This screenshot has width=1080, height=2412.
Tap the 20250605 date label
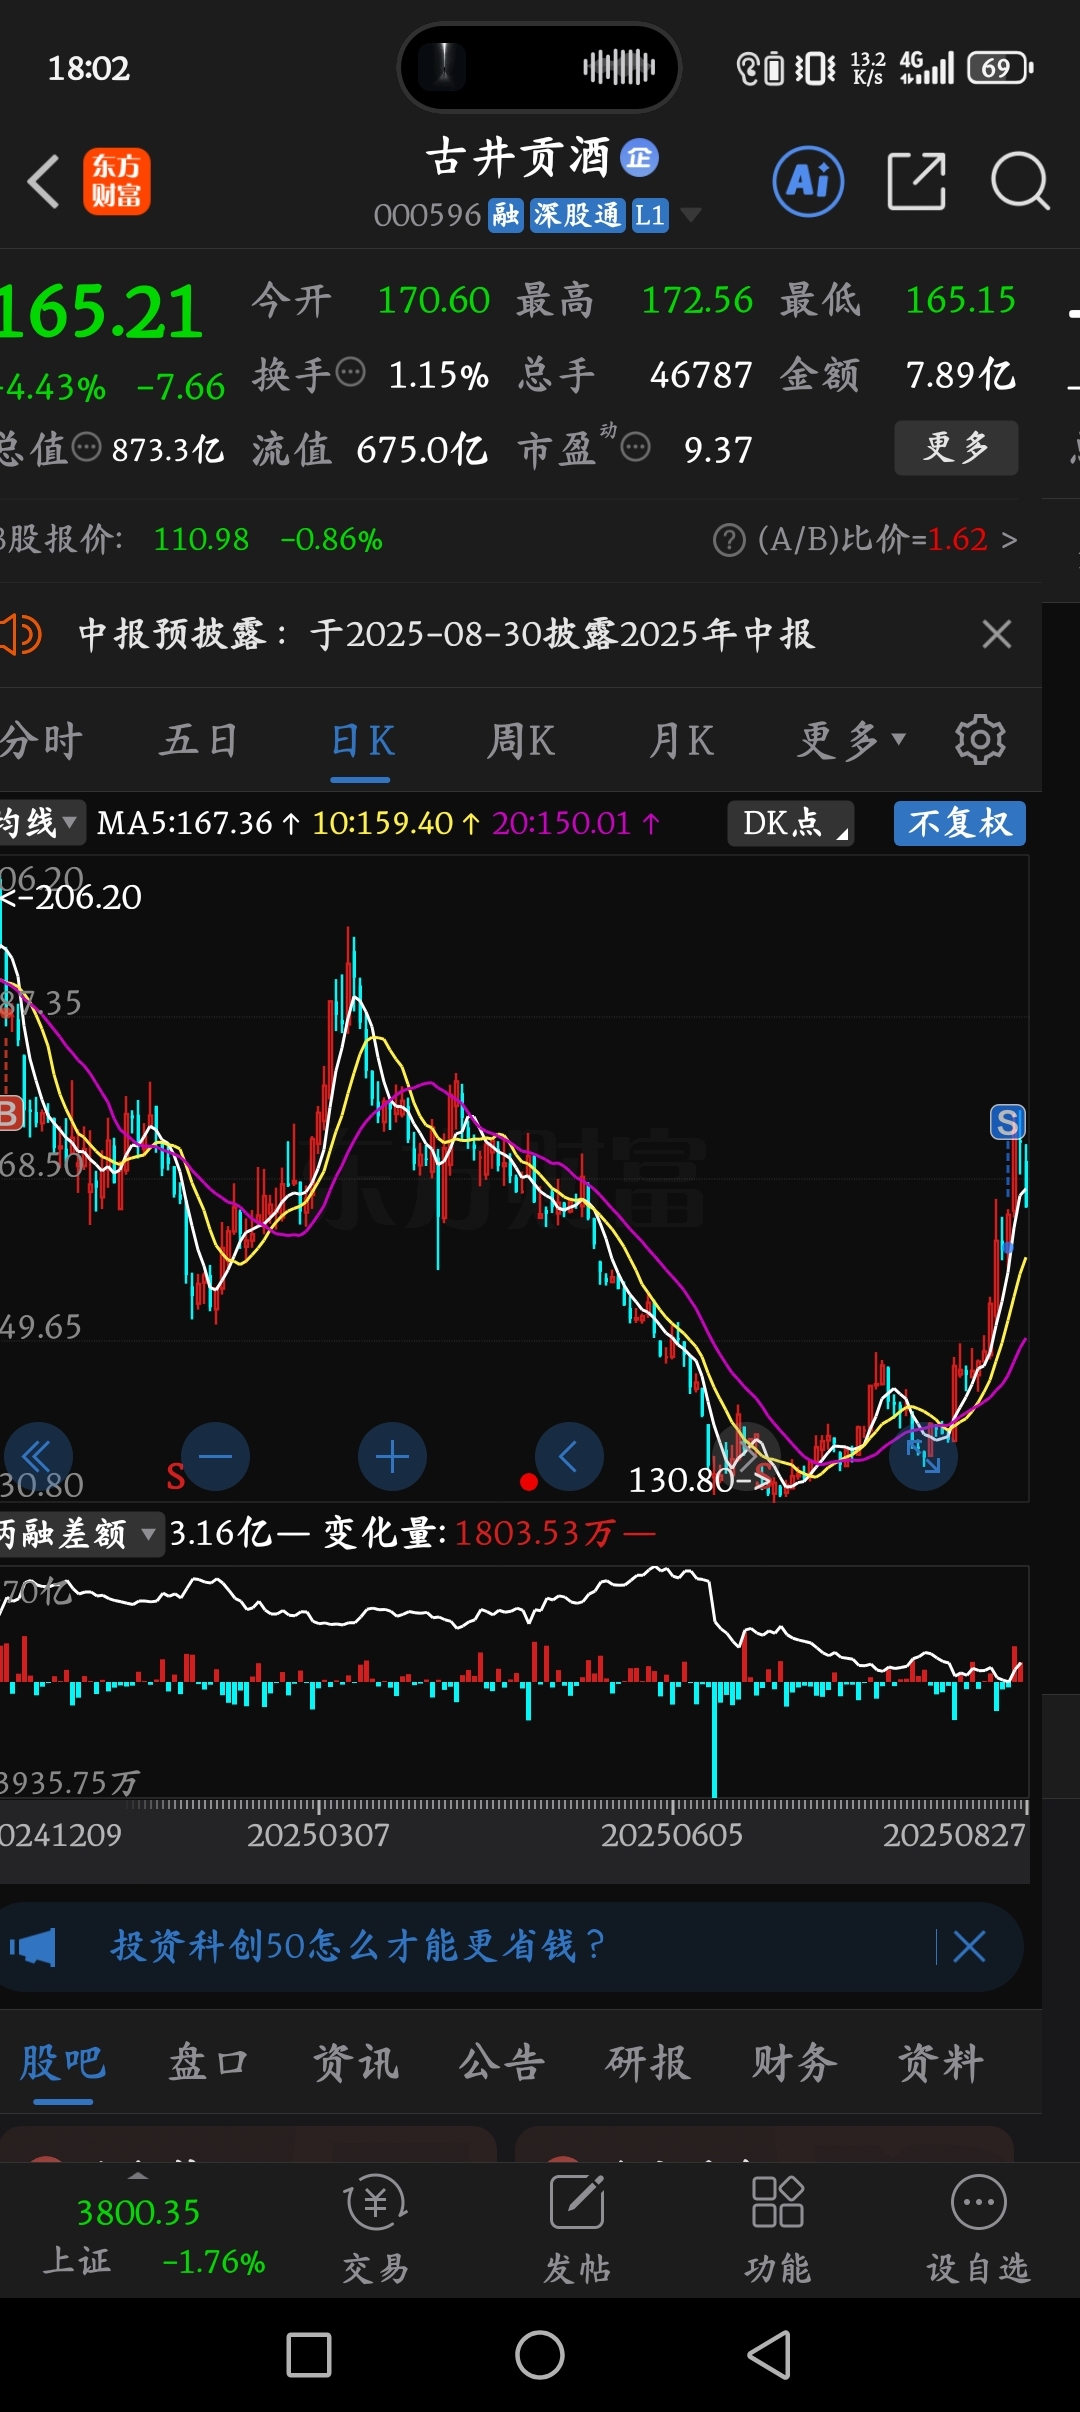[671, 1835]
